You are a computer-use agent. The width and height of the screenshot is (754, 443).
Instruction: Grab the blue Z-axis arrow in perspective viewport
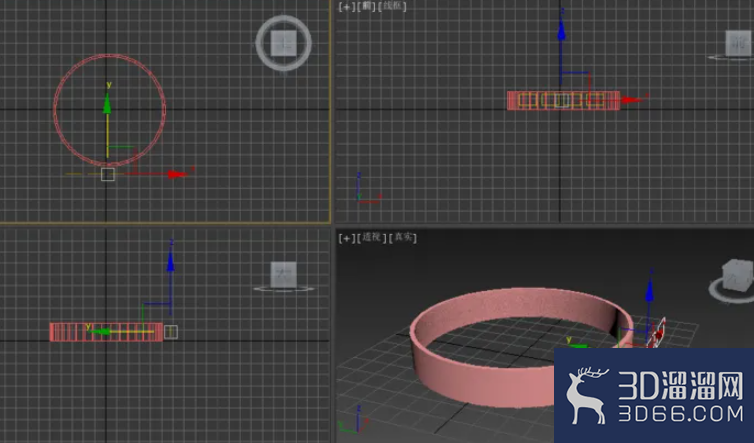point(650,291)
